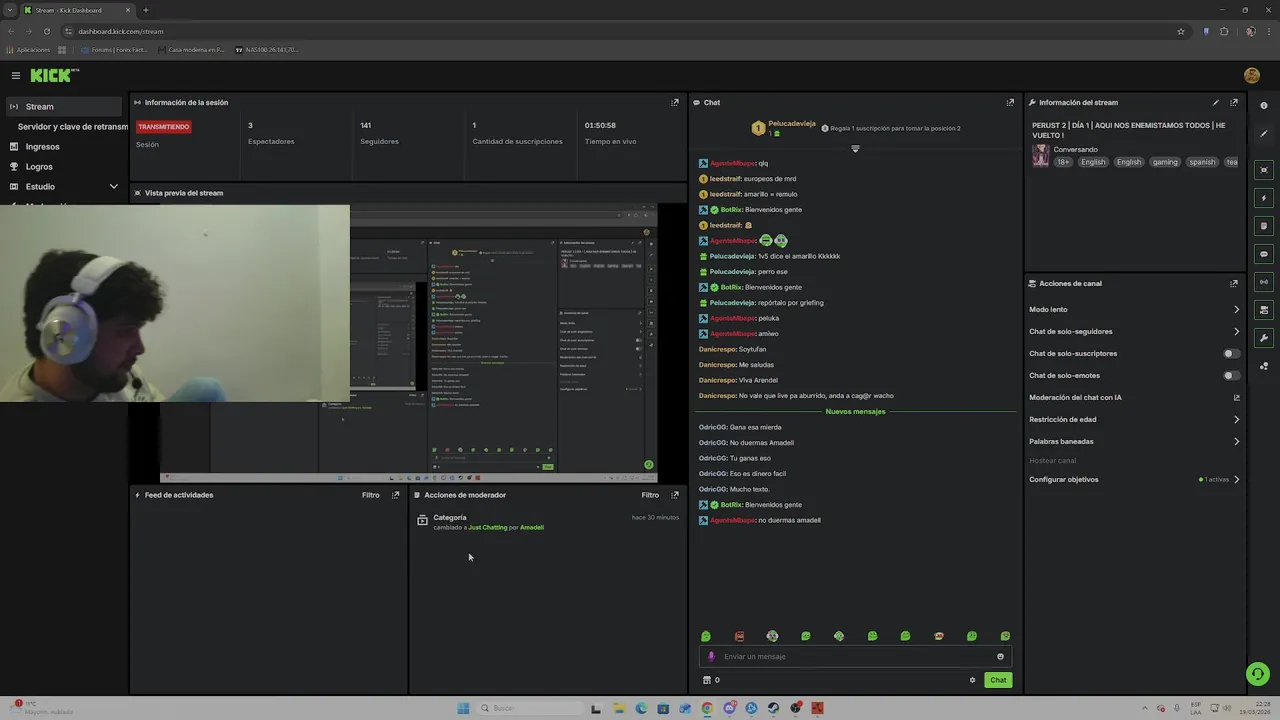Image resolution: width=1280 pixels, height=720 pixels.
Task: Pop out the Acciones de moderador panel
Action: (675, 495)
